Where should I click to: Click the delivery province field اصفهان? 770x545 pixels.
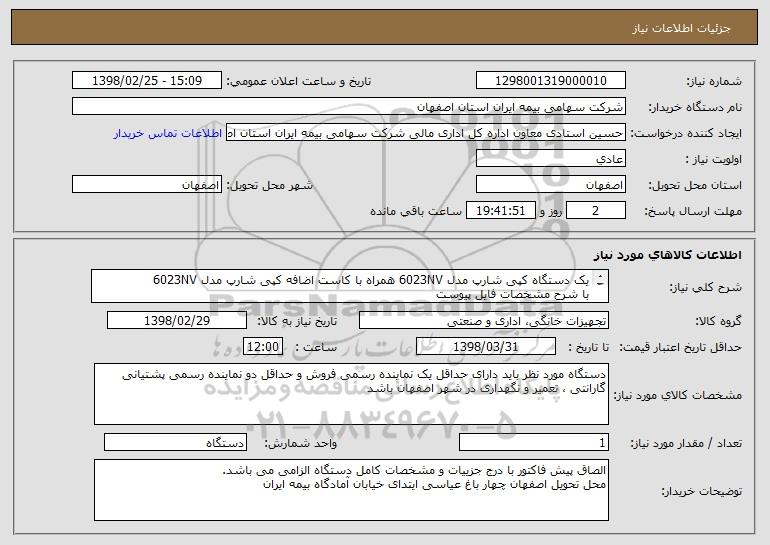[550, 185]
